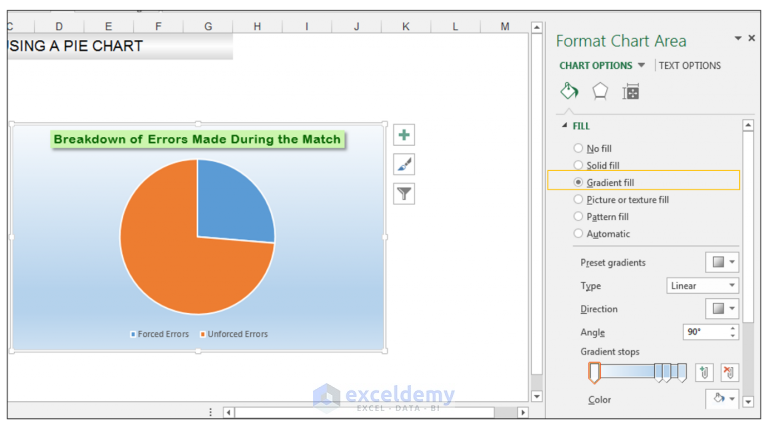Select the chart title text box

click(197, 140)
